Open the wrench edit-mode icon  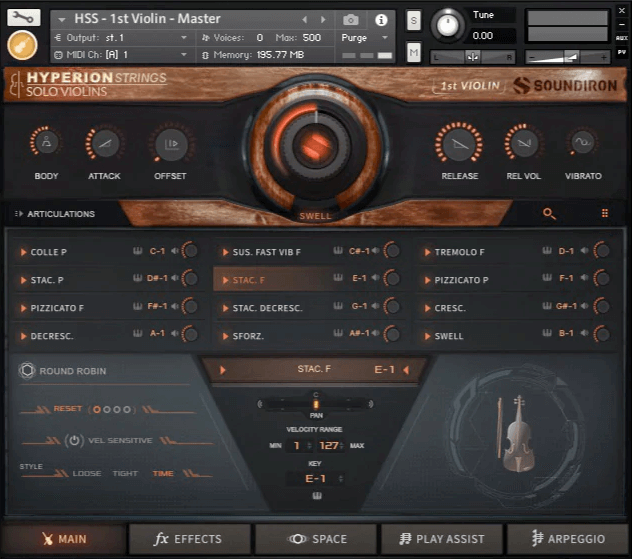coord(23,17)
